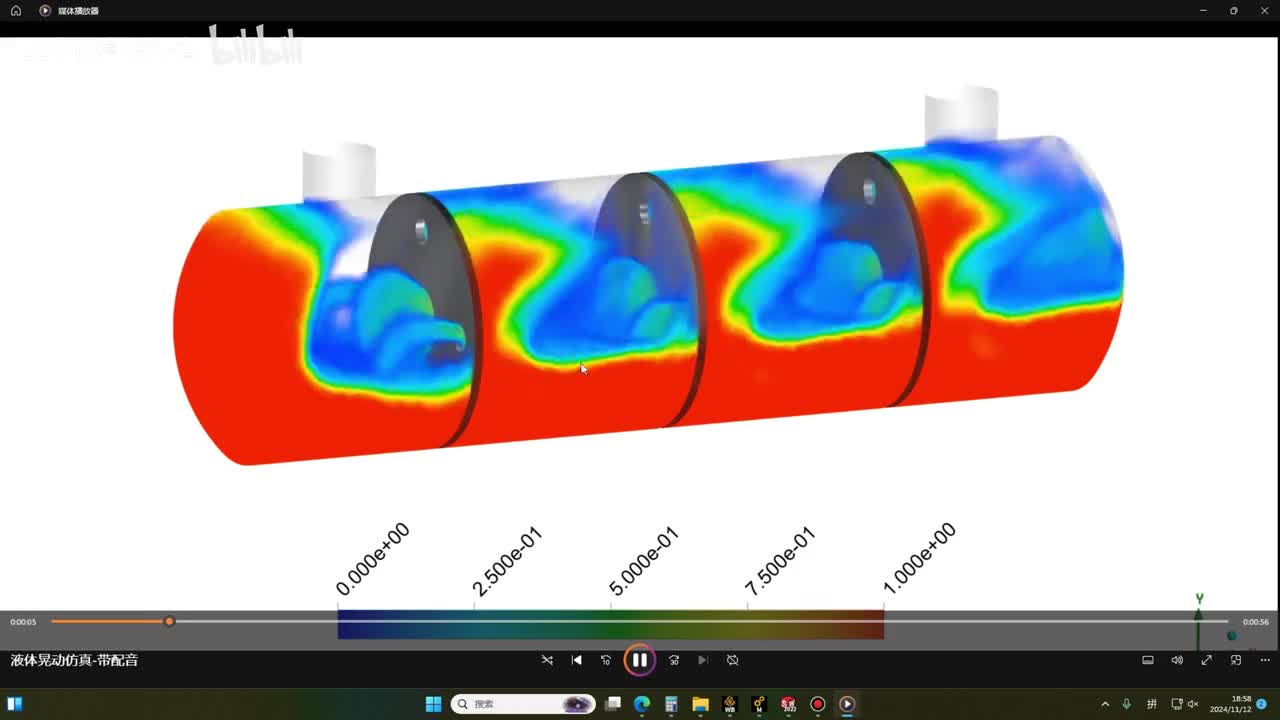The image size is (1280, 720).
Task: Click the elapsed time 0:00:05
Action: tap(23, 622)
